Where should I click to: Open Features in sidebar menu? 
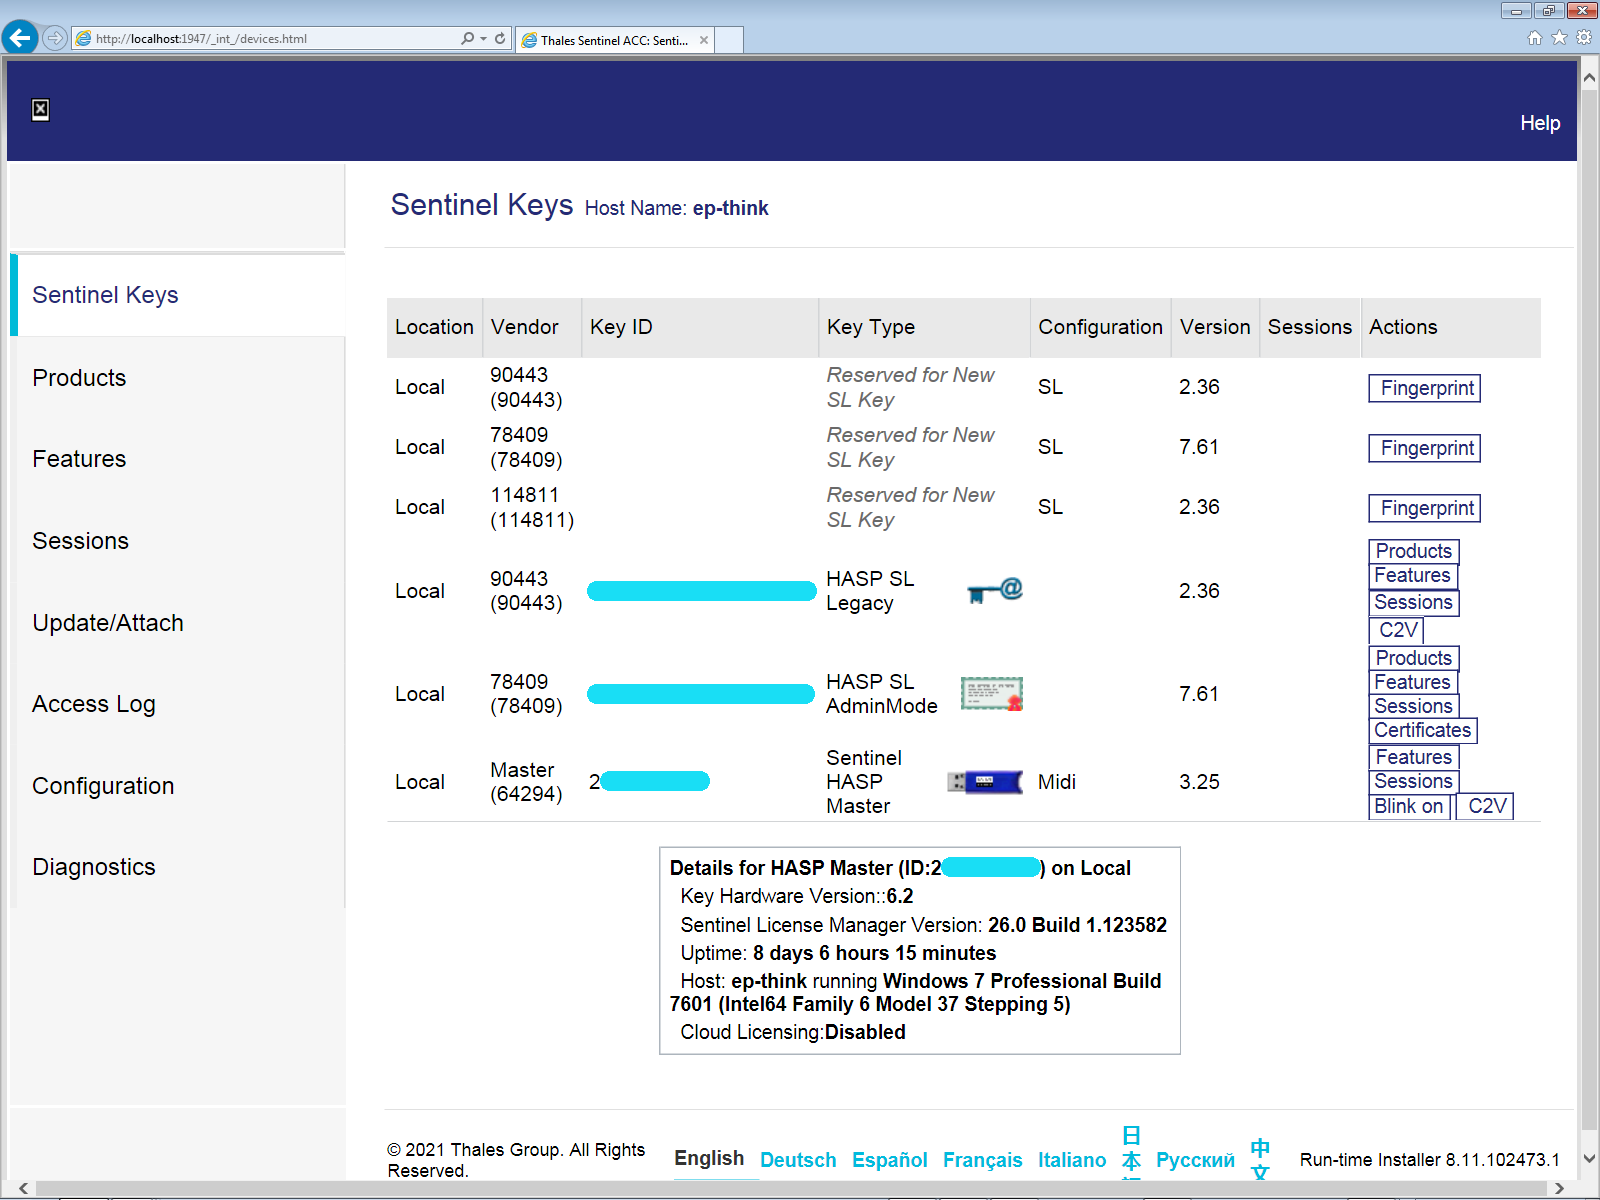coord(79,459)
